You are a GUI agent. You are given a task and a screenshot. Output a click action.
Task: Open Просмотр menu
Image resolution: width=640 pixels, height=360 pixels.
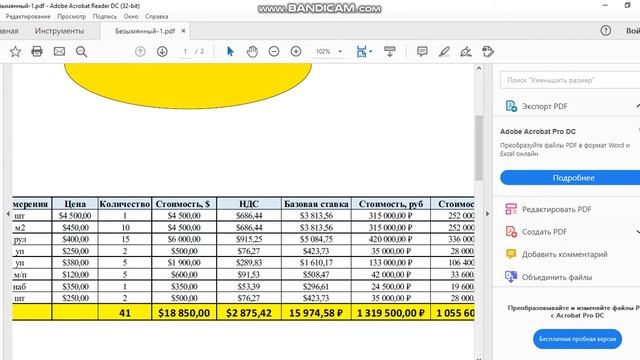[71, 16]
